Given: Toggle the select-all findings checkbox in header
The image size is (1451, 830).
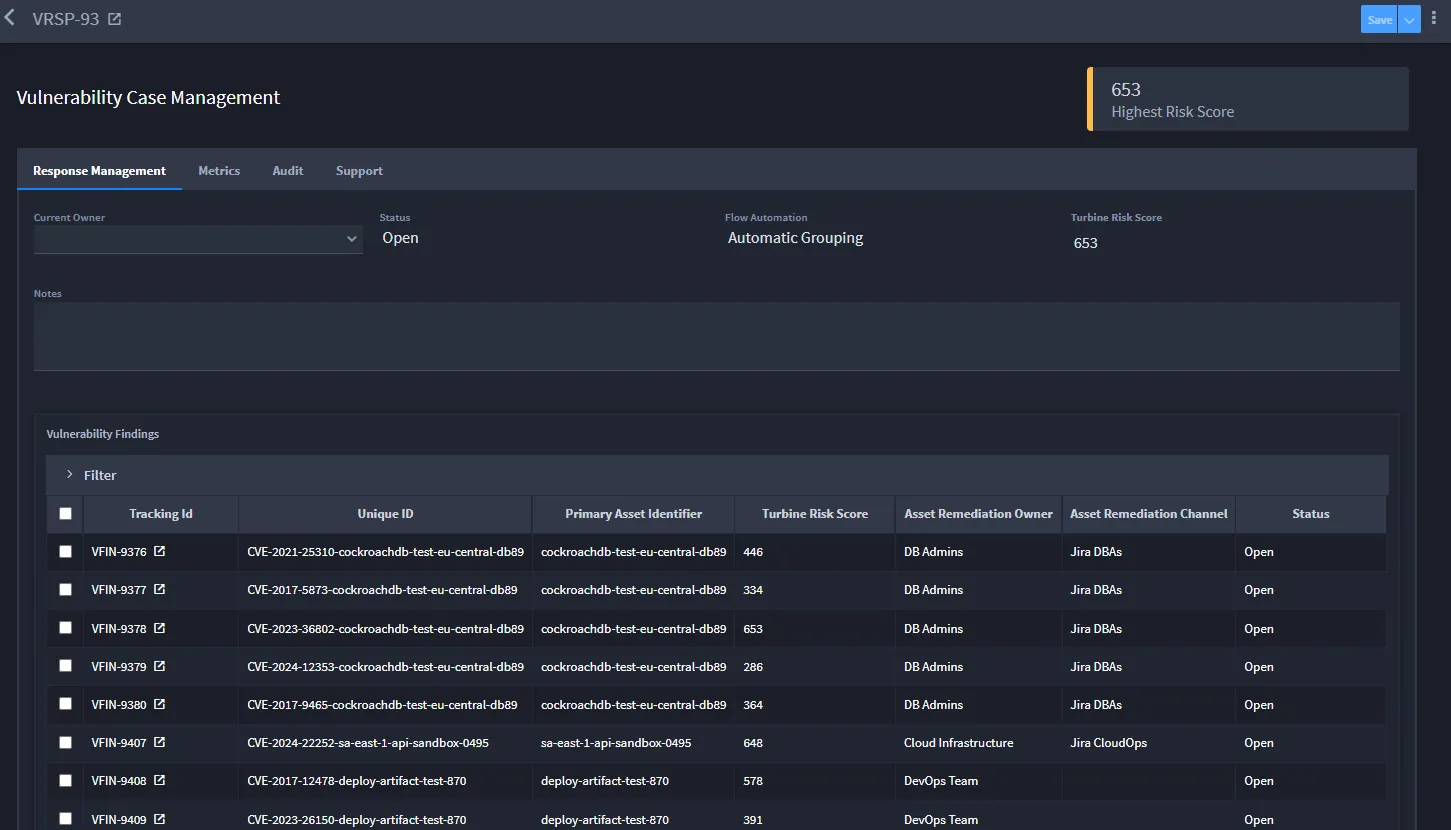Looking at the screenshot, I should [x=66, y=514].
